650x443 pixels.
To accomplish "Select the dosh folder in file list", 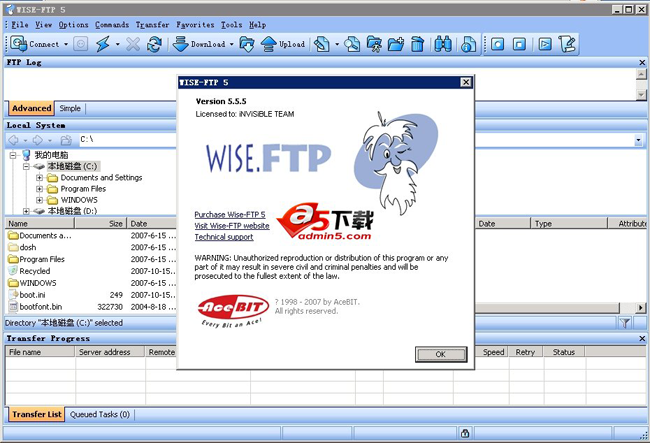I will [28, 247].
